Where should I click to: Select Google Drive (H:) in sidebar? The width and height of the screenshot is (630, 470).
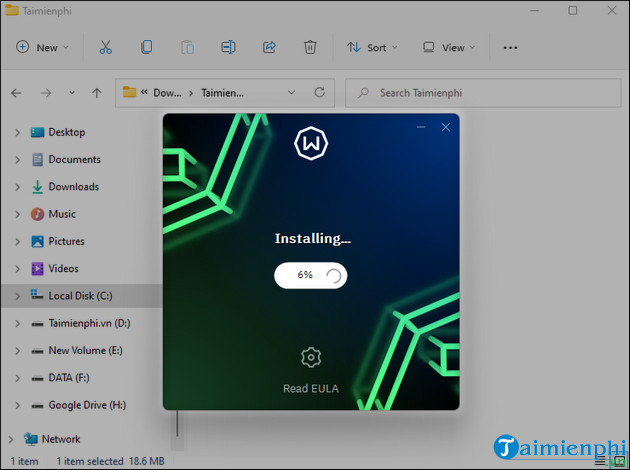pyautogui.click(x=87, y=405)
